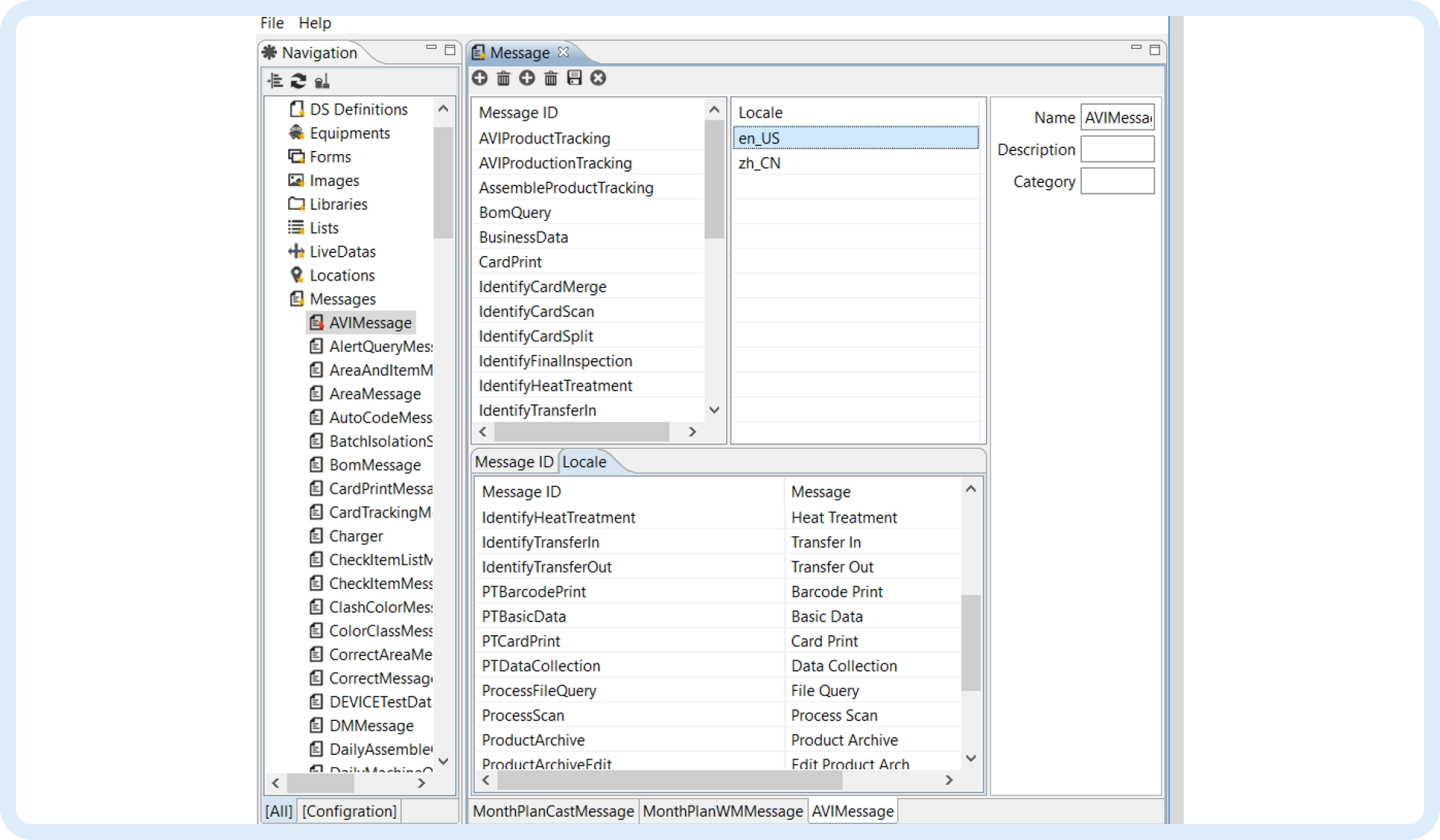
Task: Click the [All] filter button
Action: (x=279, y=811)
